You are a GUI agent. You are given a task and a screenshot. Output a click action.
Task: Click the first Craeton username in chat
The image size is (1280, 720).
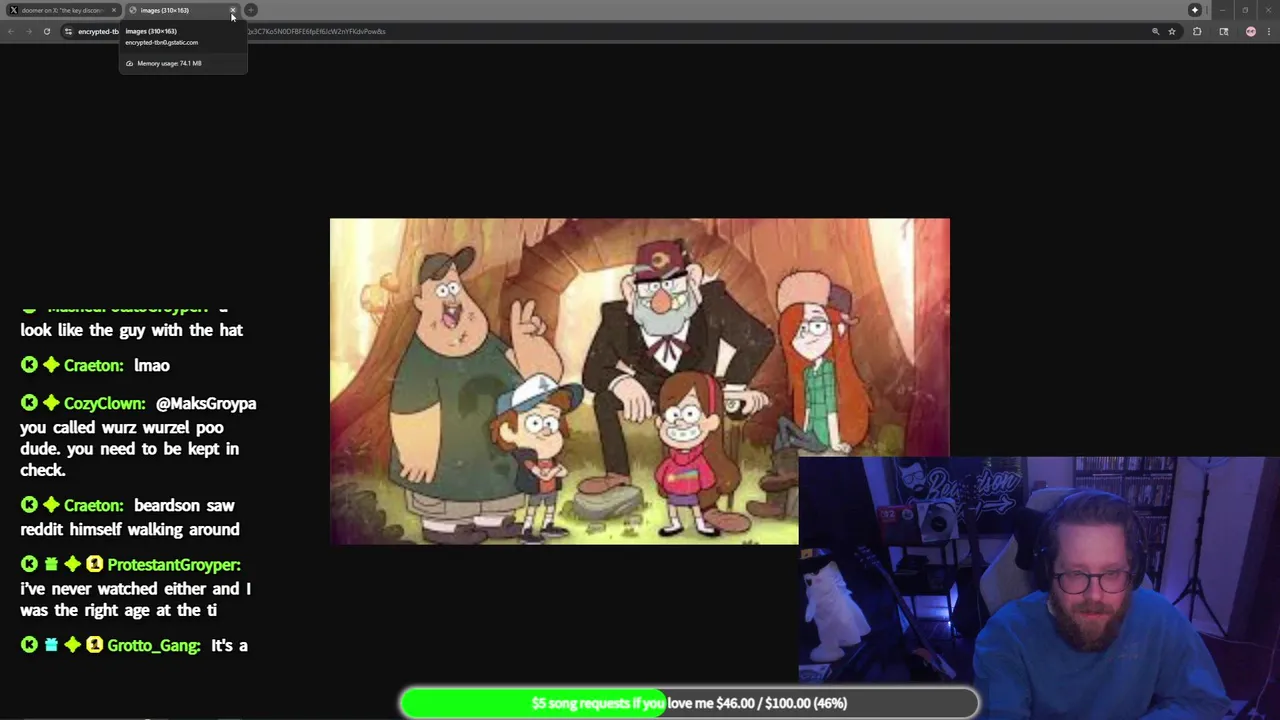[93, 365]
